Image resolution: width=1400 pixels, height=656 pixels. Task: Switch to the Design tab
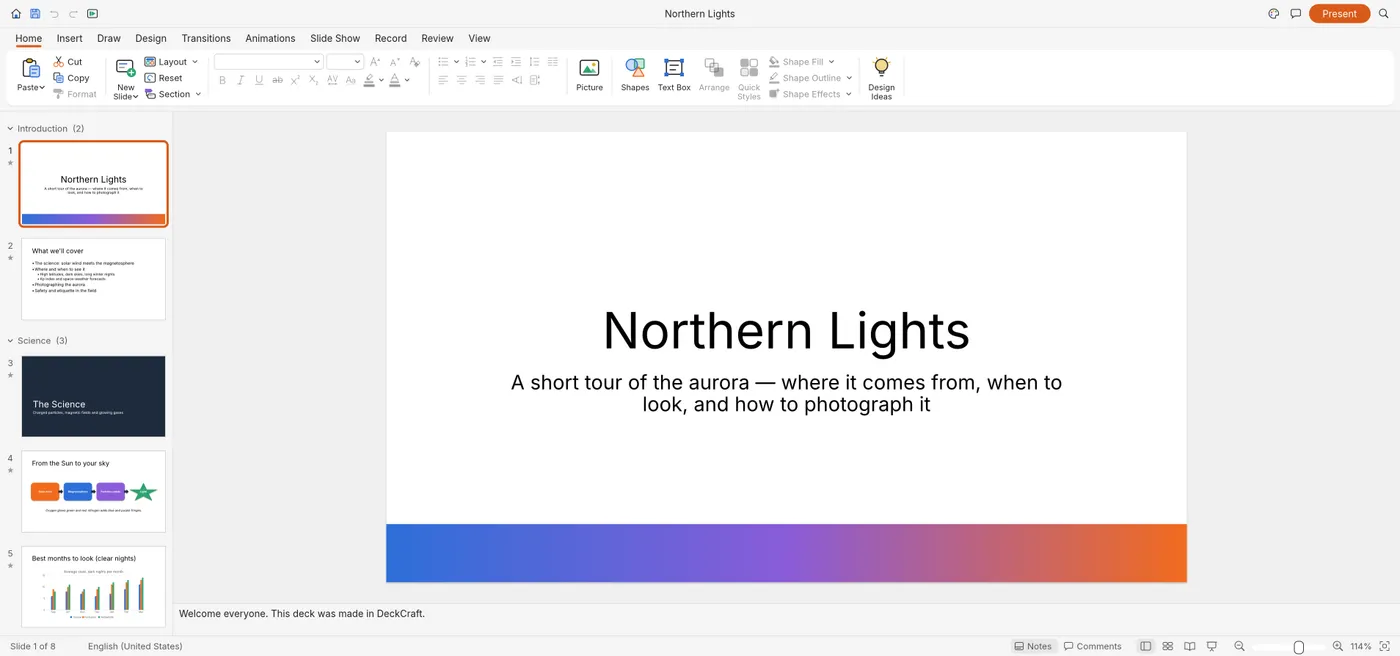151,38
